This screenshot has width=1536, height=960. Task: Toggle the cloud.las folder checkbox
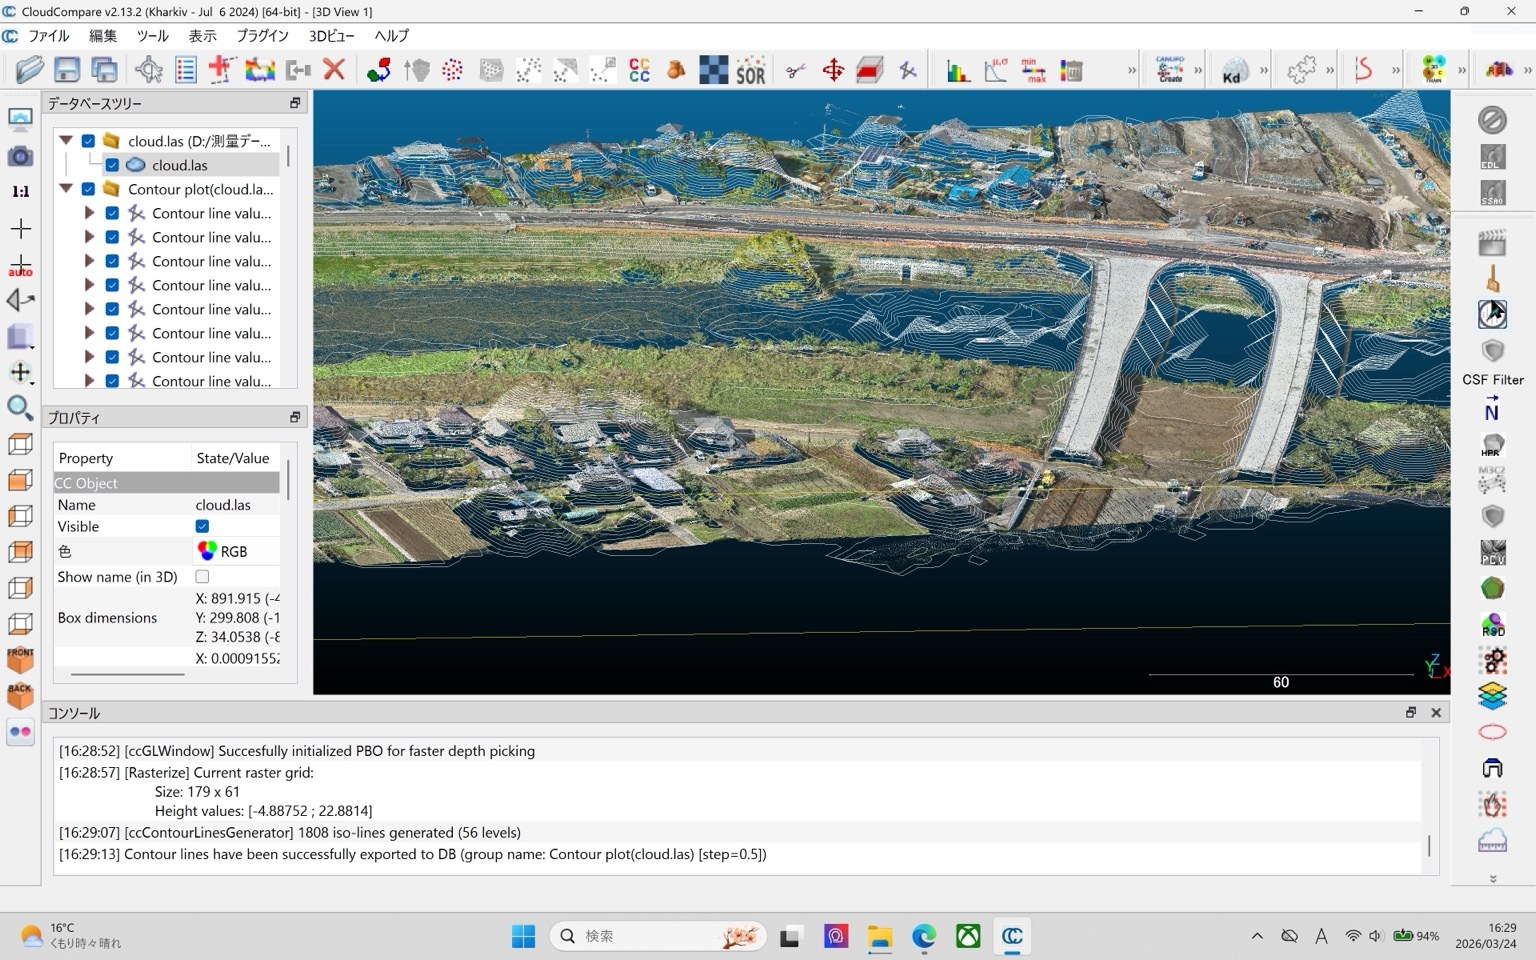(x=88, y=141)
